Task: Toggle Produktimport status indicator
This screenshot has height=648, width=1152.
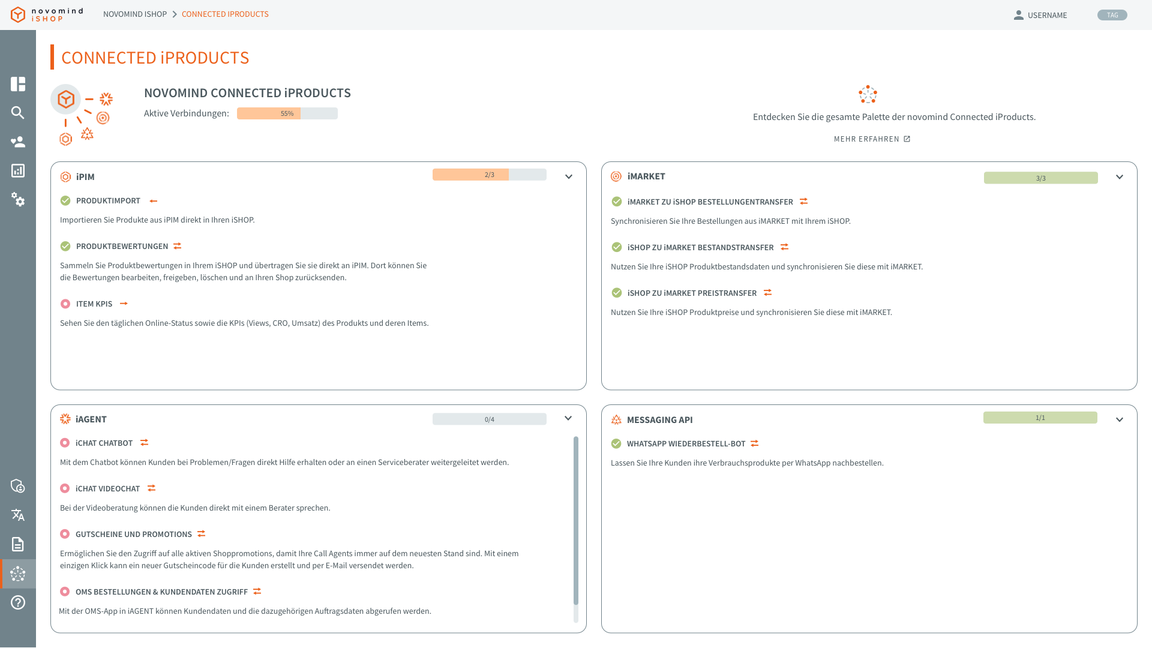Action: tap(65, 201)
